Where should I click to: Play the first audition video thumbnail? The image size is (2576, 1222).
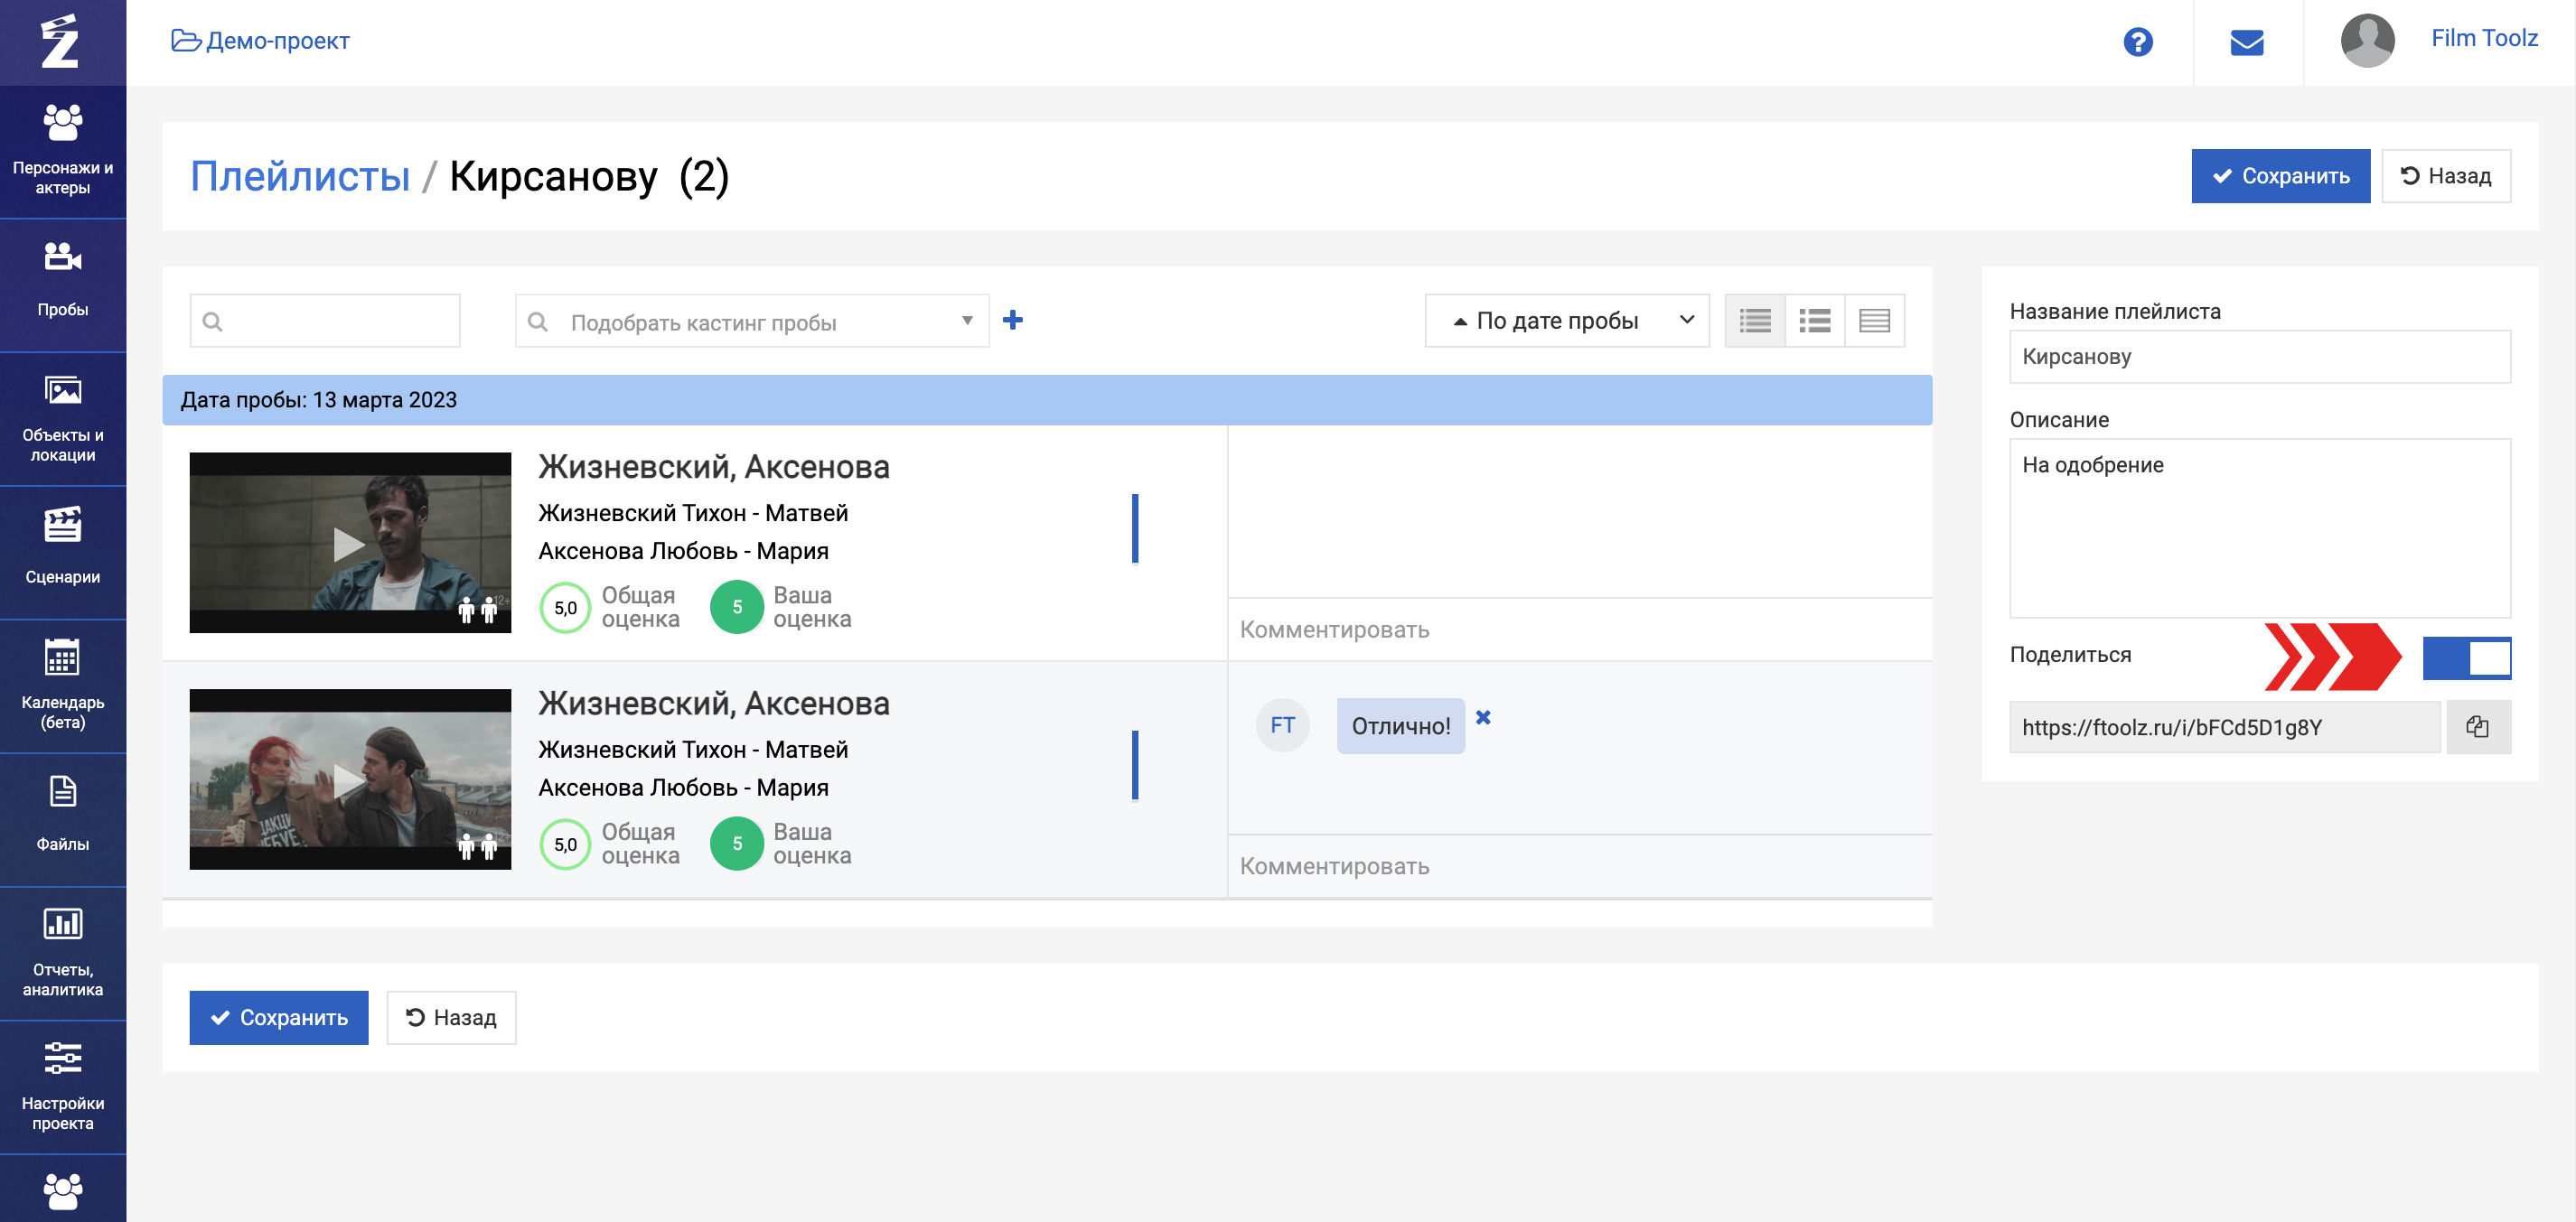point(350,543)
